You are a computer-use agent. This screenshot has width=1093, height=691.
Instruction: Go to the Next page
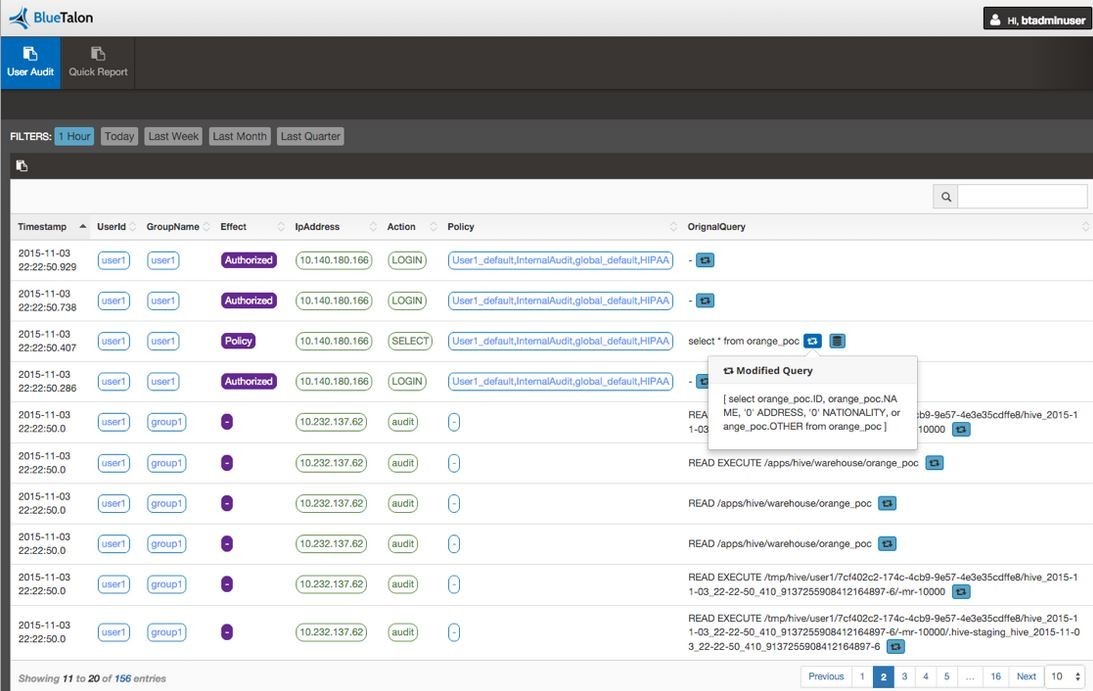coord(1026,676)
